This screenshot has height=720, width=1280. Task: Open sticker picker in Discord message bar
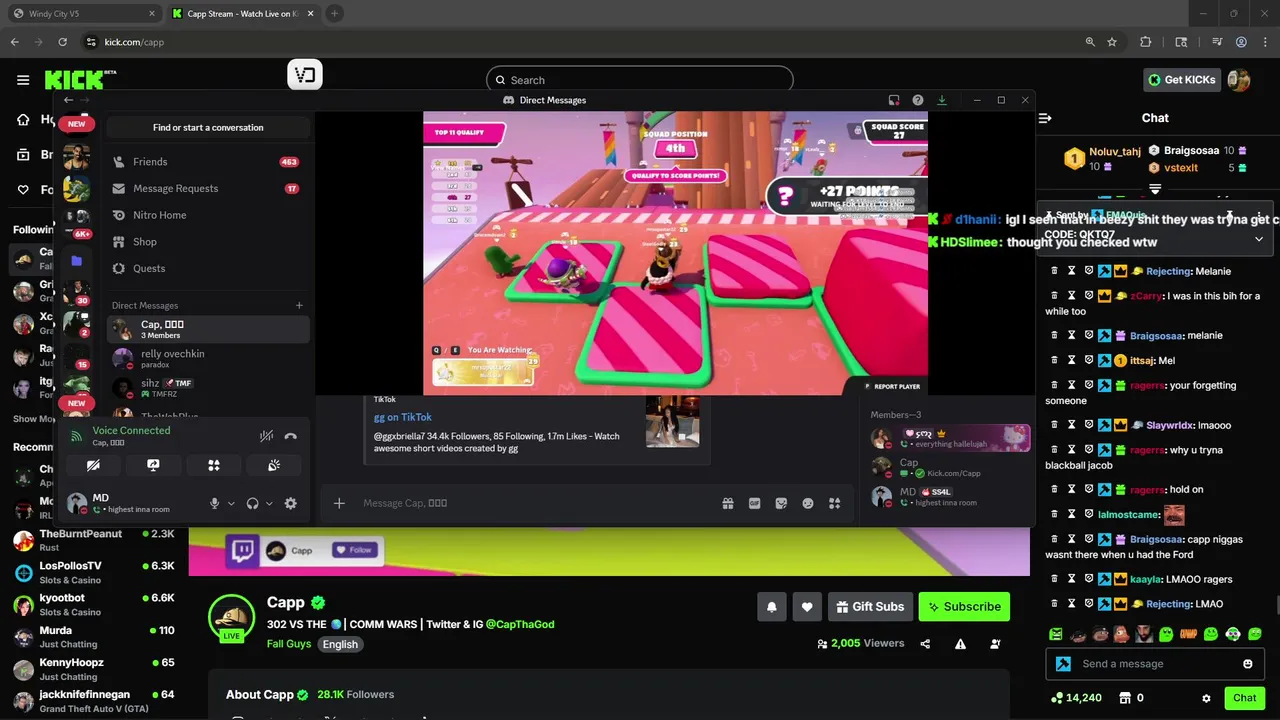point(781,503)
